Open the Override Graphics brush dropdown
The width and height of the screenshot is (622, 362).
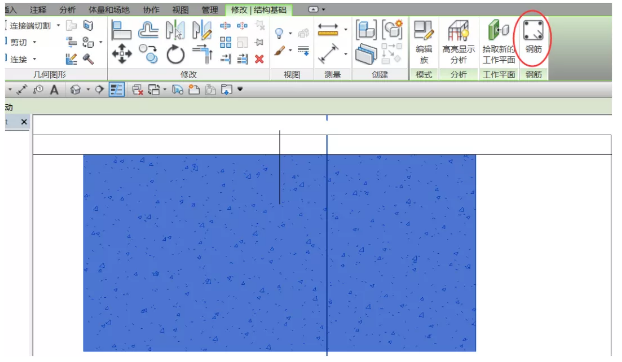coord(290,50)
